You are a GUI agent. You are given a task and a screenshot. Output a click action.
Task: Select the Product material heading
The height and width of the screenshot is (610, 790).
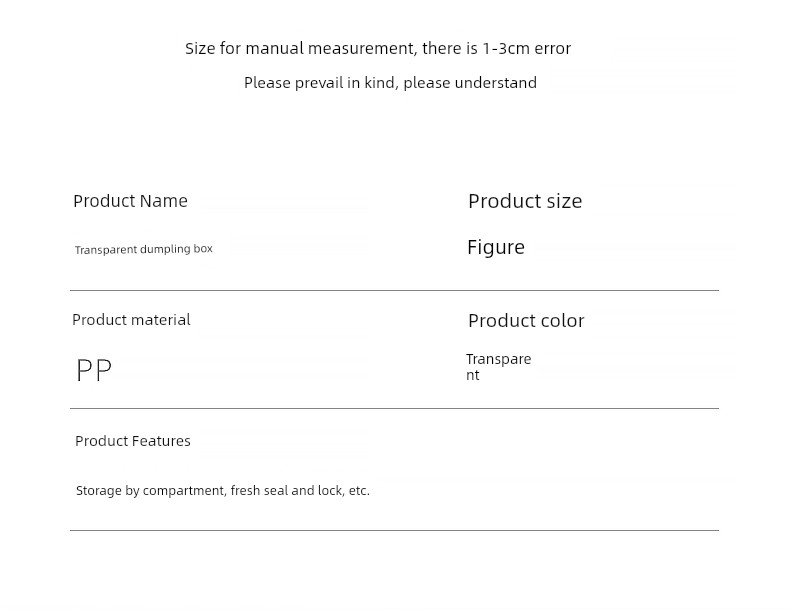tap(131, 320)
